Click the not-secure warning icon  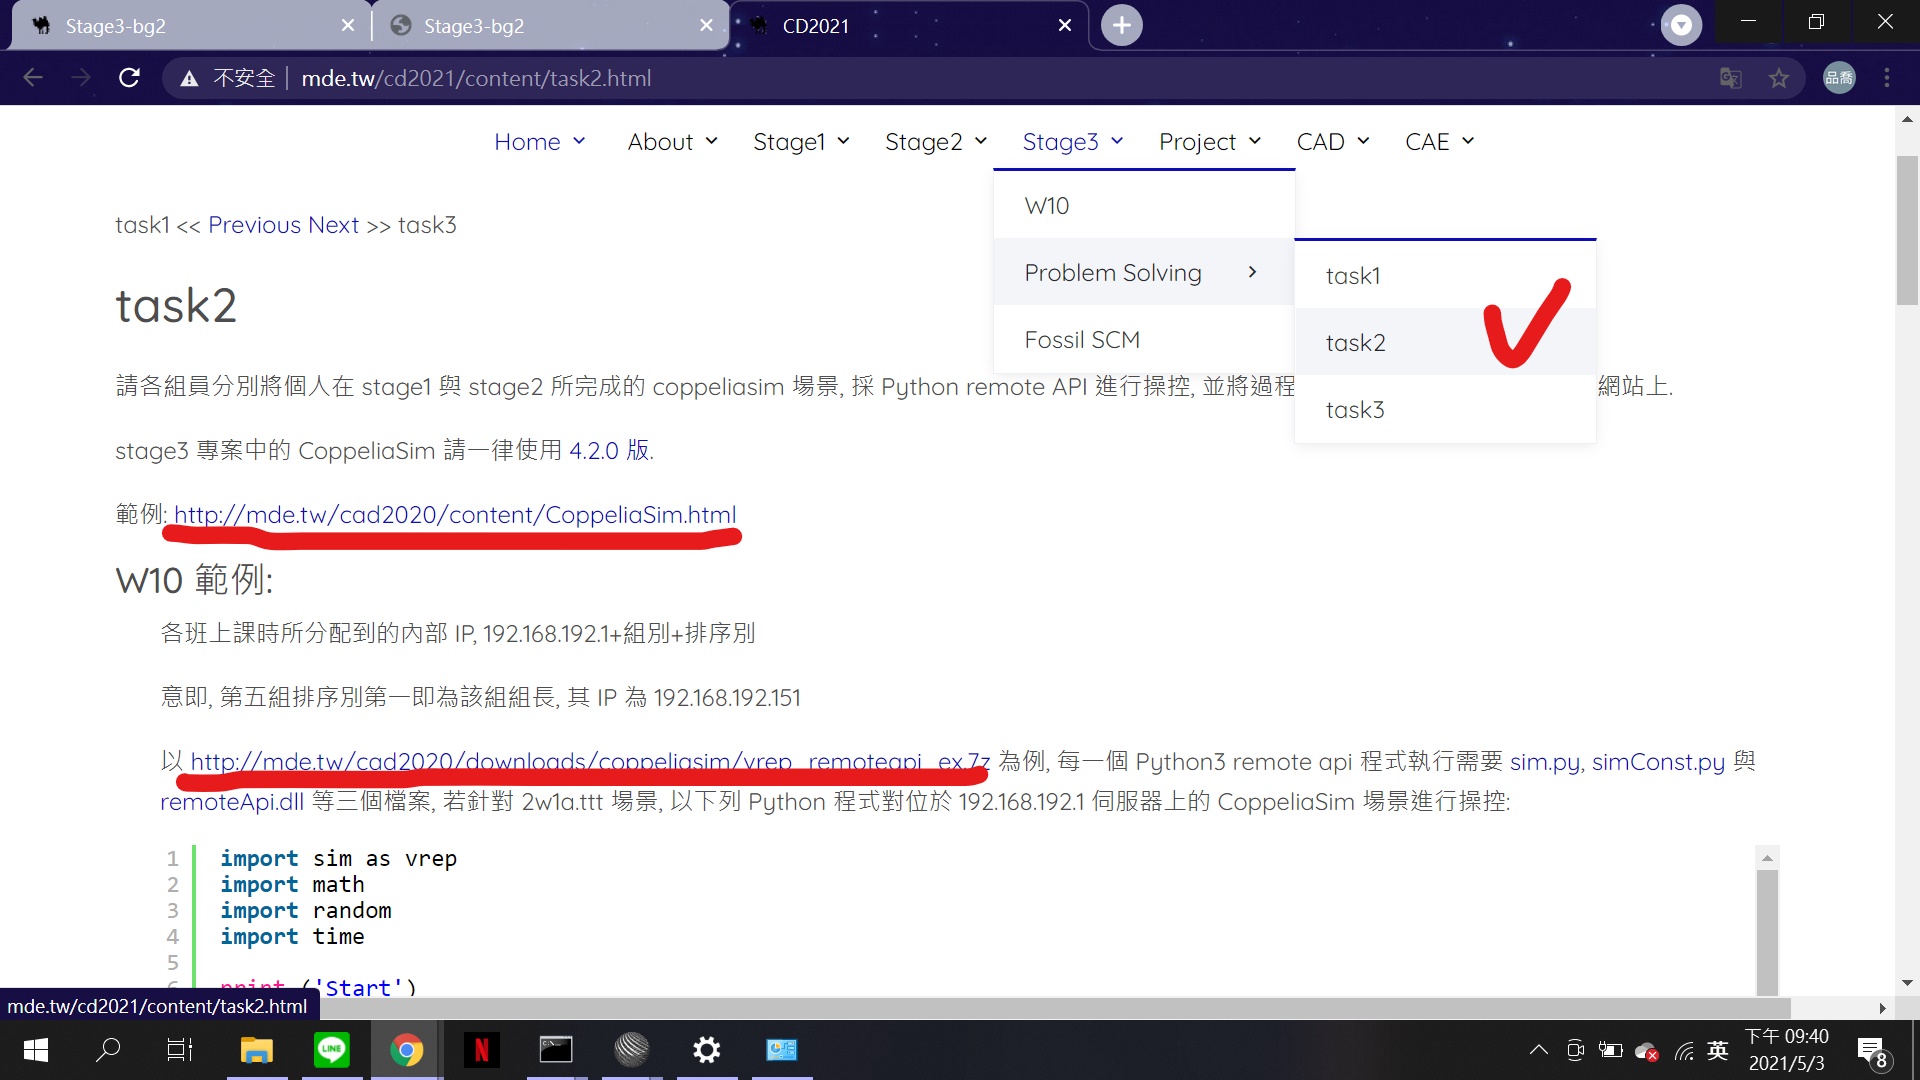(x=189, y=78)
